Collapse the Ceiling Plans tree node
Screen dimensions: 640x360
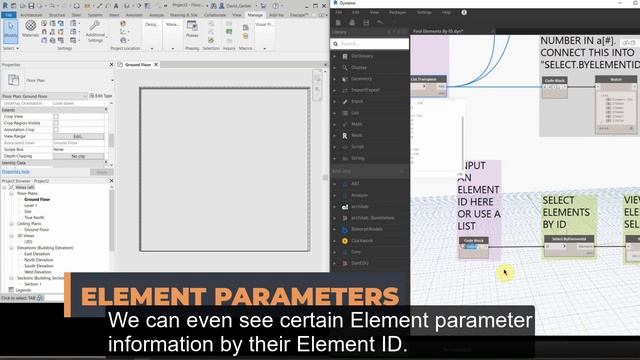coord(11,224)
